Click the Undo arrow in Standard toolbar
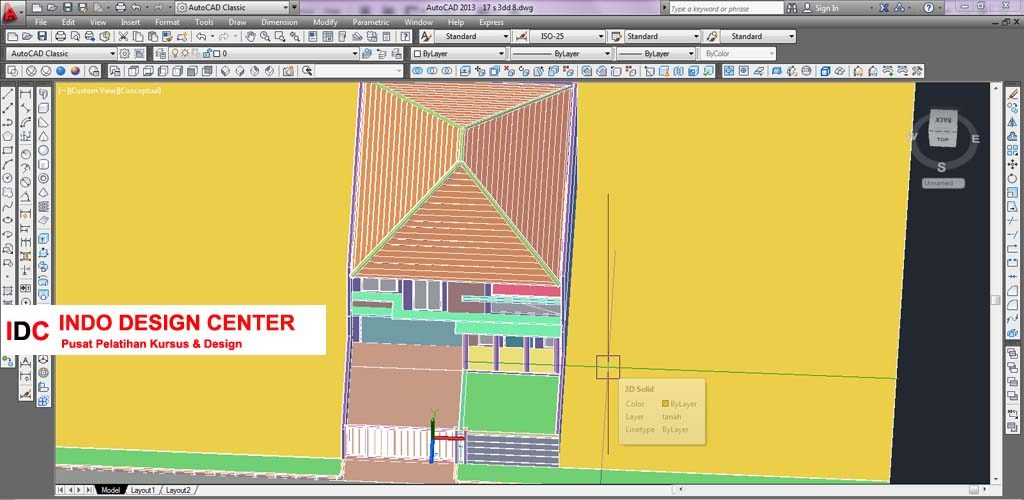Screen dimensions: 1024x500 [200, 37]
